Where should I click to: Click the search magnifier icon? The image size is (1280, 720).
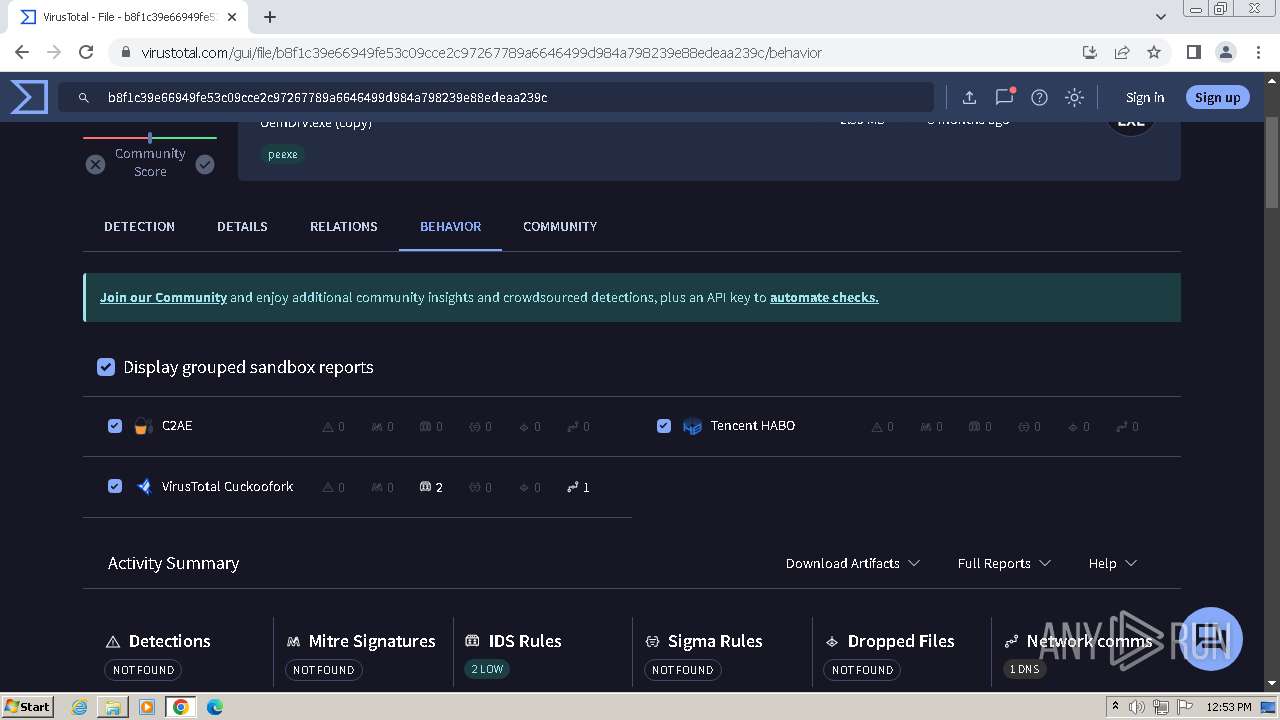[x=84, y=98]
